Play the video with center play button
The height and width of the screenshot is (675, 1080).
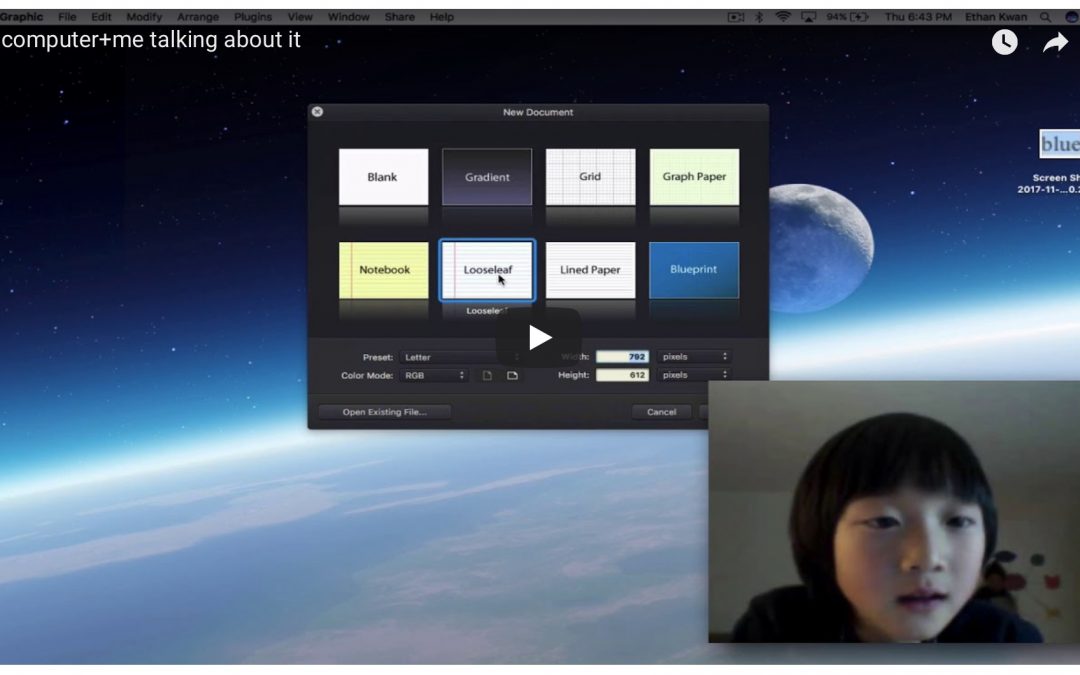tap(539, 338)
